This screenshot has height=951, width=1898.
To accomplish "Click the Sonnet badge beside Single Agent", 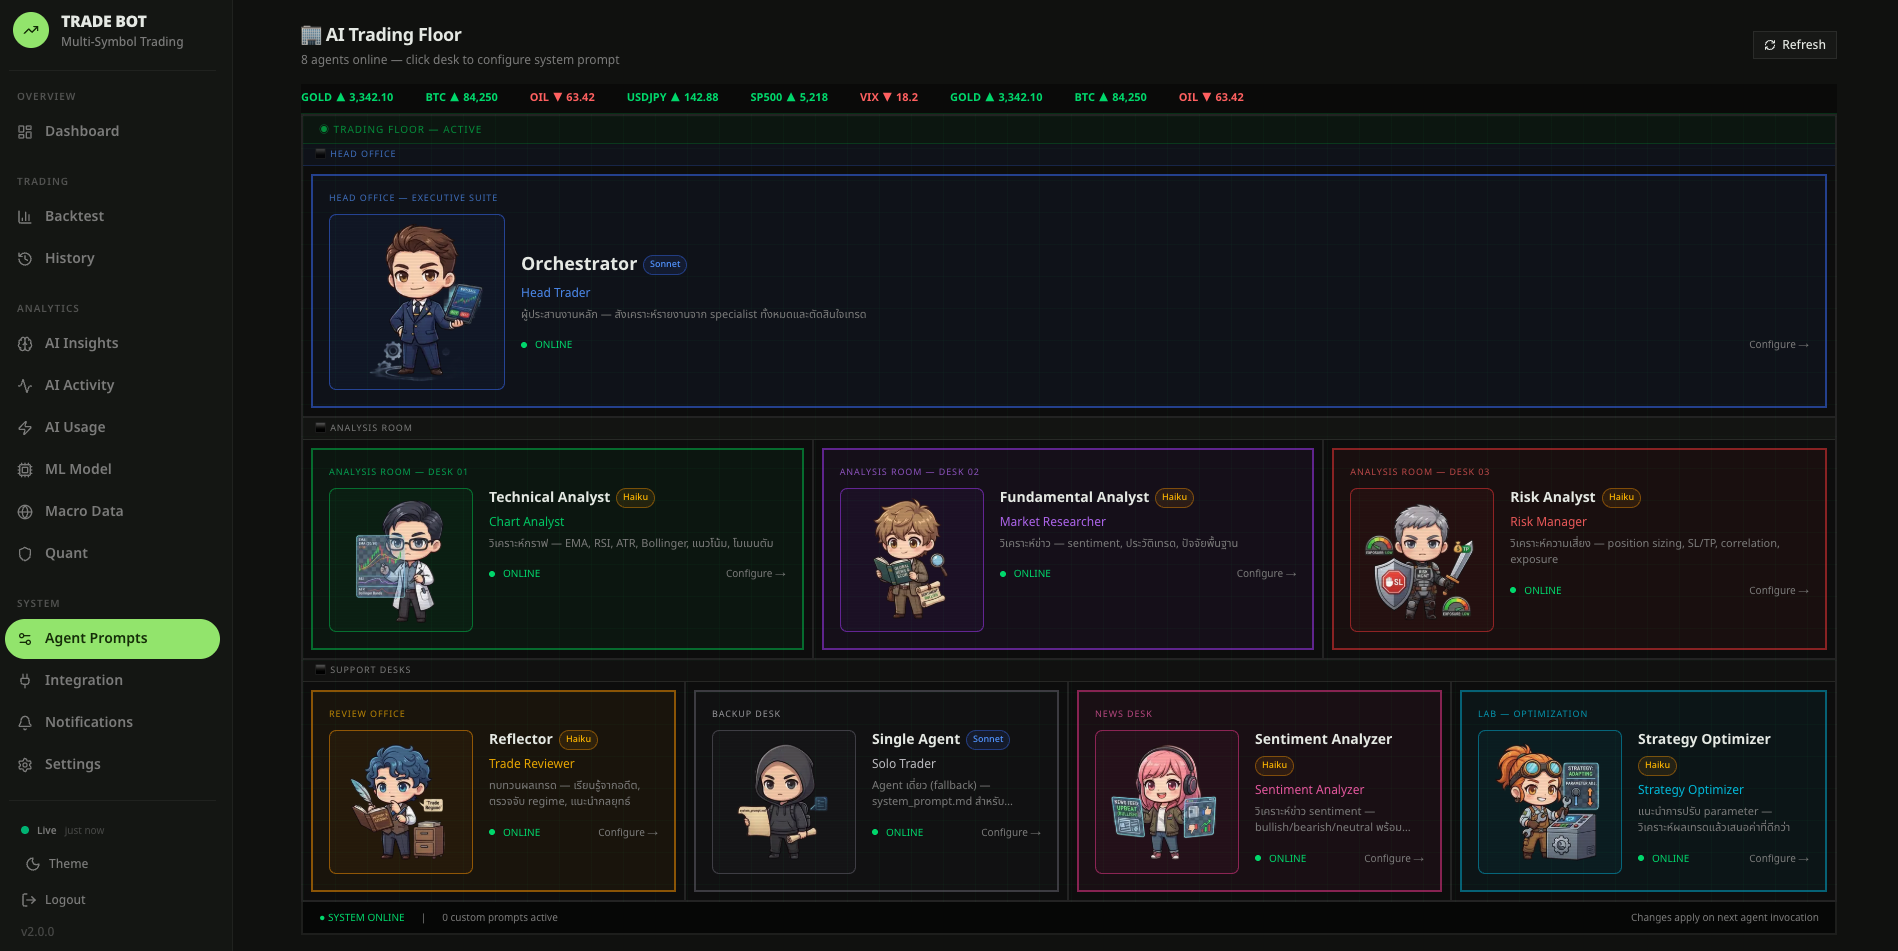I will [x=988, y=740].
